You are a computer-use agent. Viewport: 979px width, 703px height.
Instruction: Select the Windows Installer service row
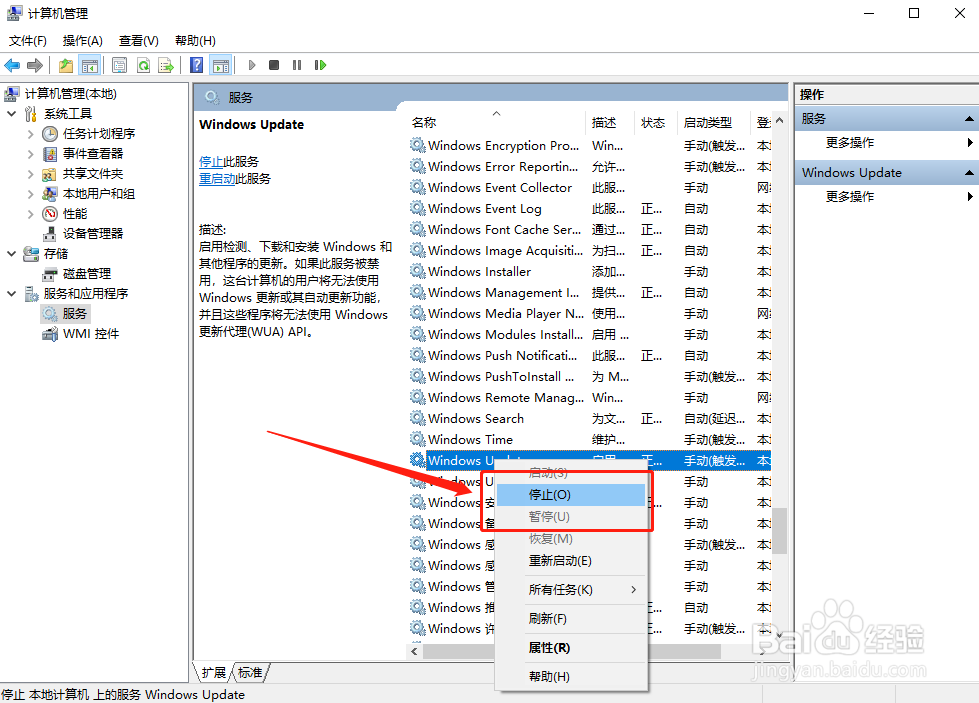click(590, 272)
